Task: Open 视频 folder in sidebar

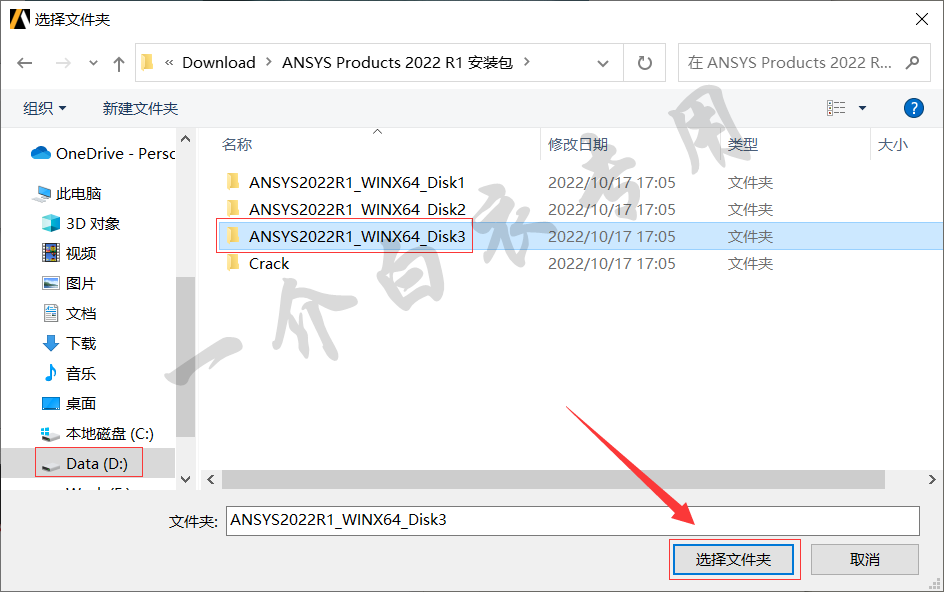Action: [69, 253]
